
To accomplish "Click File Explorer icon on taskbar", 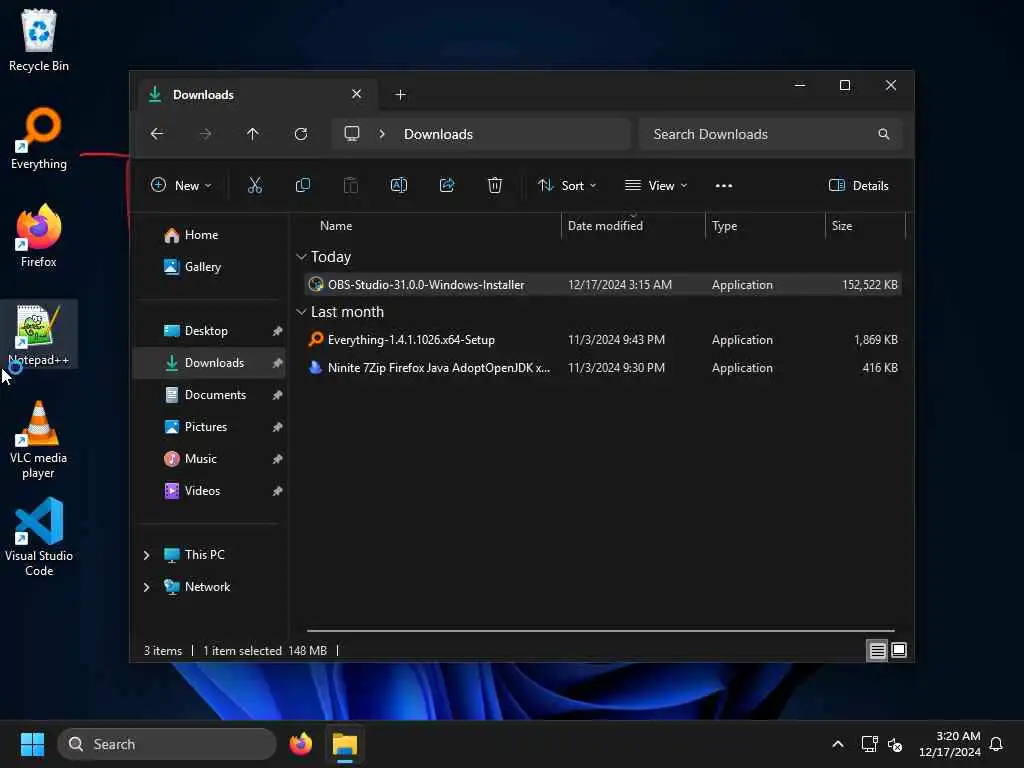I will coord(345,744).
